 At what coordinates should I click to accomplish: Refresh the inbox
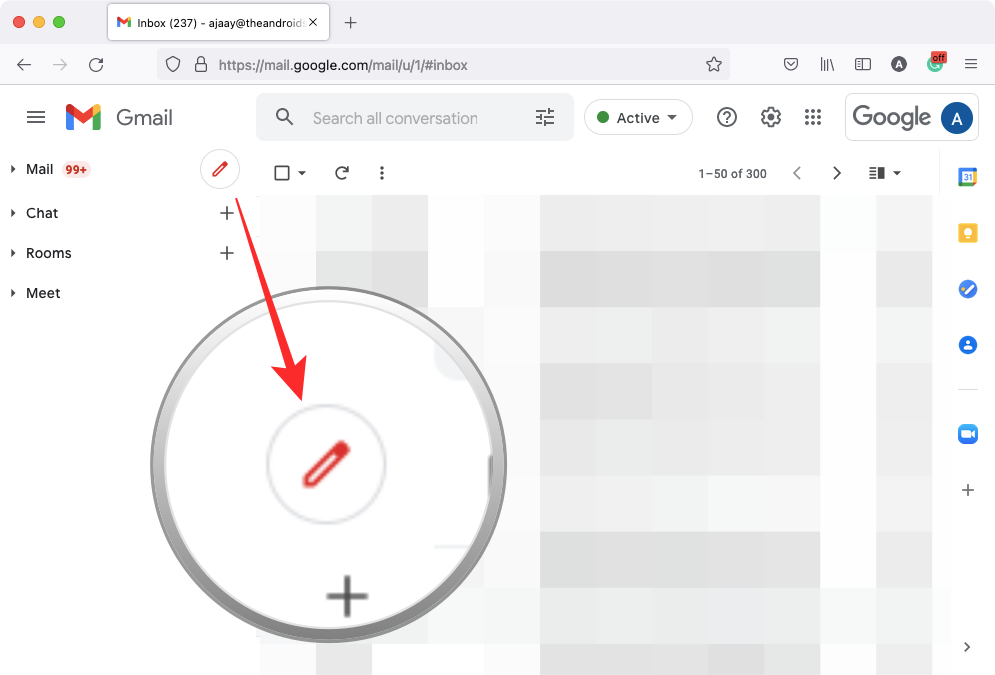pyautogui.click(x=342, y=172)
